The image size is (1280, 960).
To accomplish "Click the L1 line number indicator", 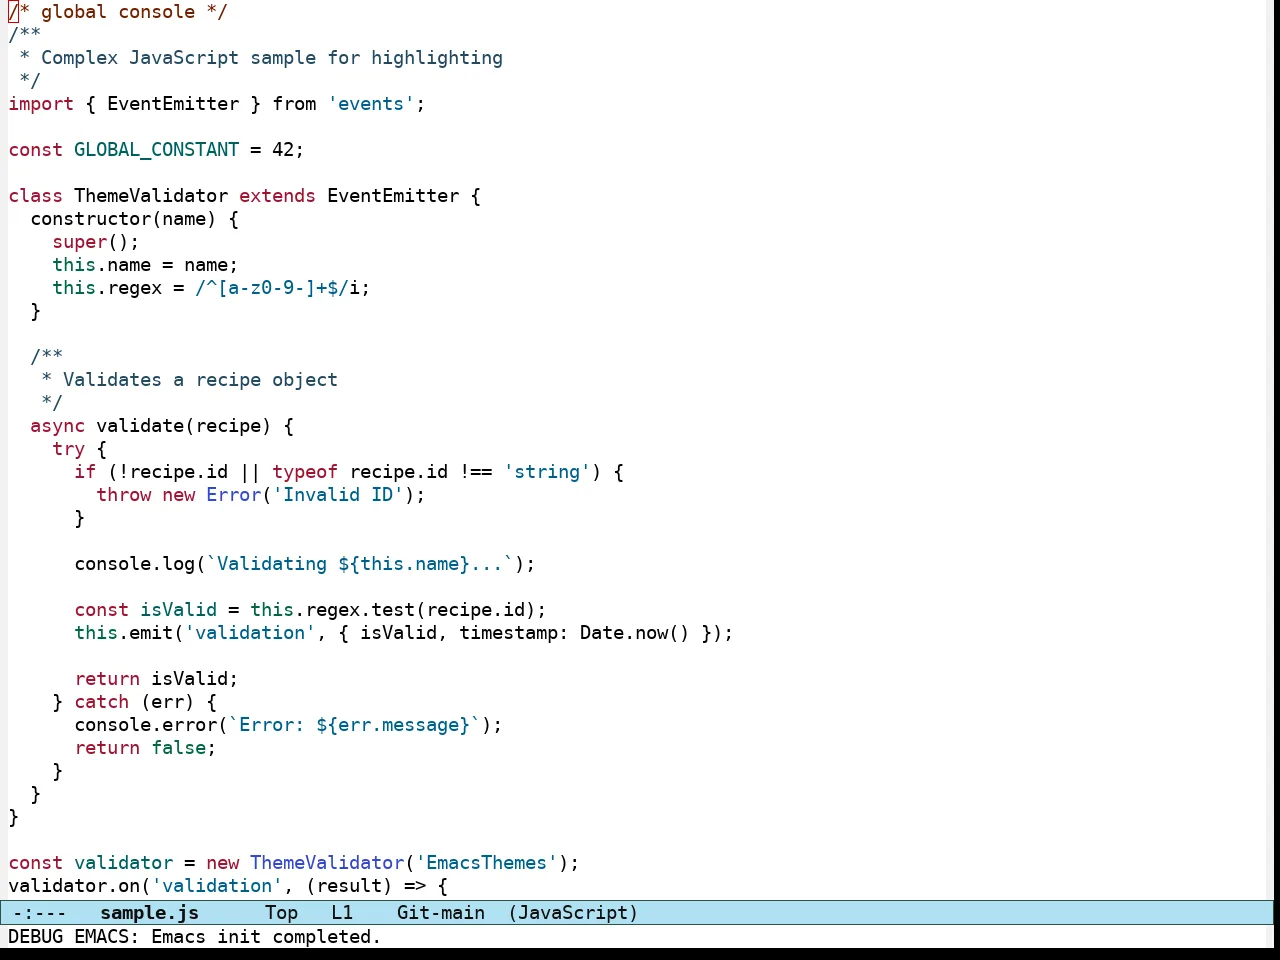I will [x=342, y=913].
